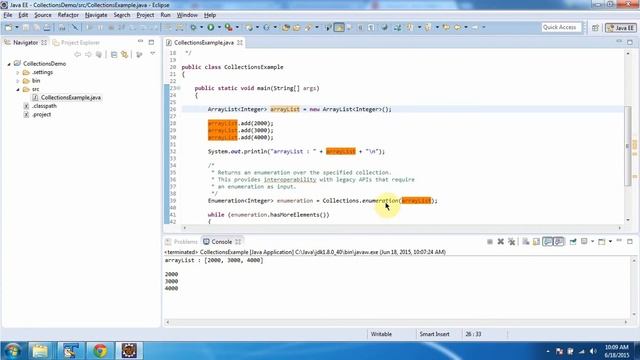Viewport: 640px width, 360px height.
Task: Click the Save toolbar icon
Action: tap(26, 28)
